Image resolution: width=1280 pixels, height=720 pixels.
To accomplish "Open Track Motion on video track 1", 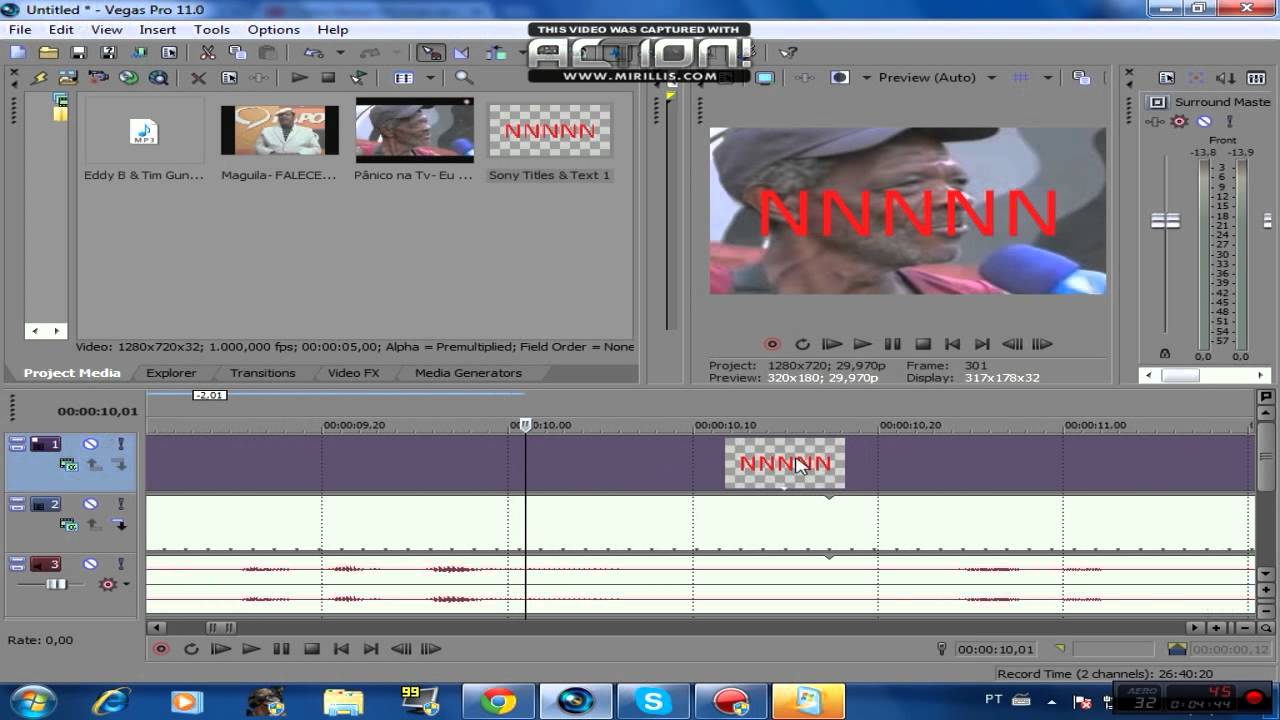I will [x=68, y=465].
